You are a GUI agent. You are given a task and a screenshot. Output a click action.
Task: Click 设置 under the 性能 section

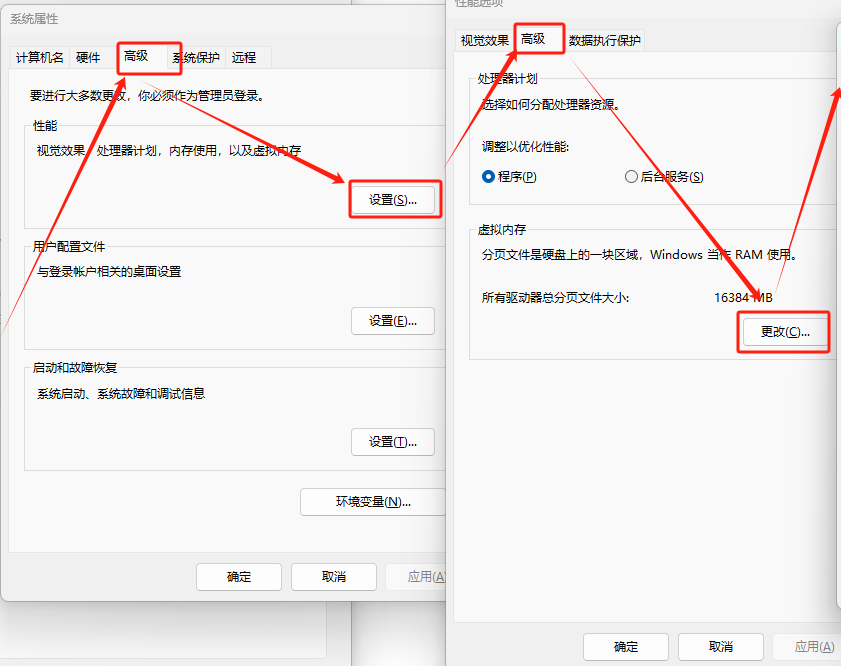[394, 200]
